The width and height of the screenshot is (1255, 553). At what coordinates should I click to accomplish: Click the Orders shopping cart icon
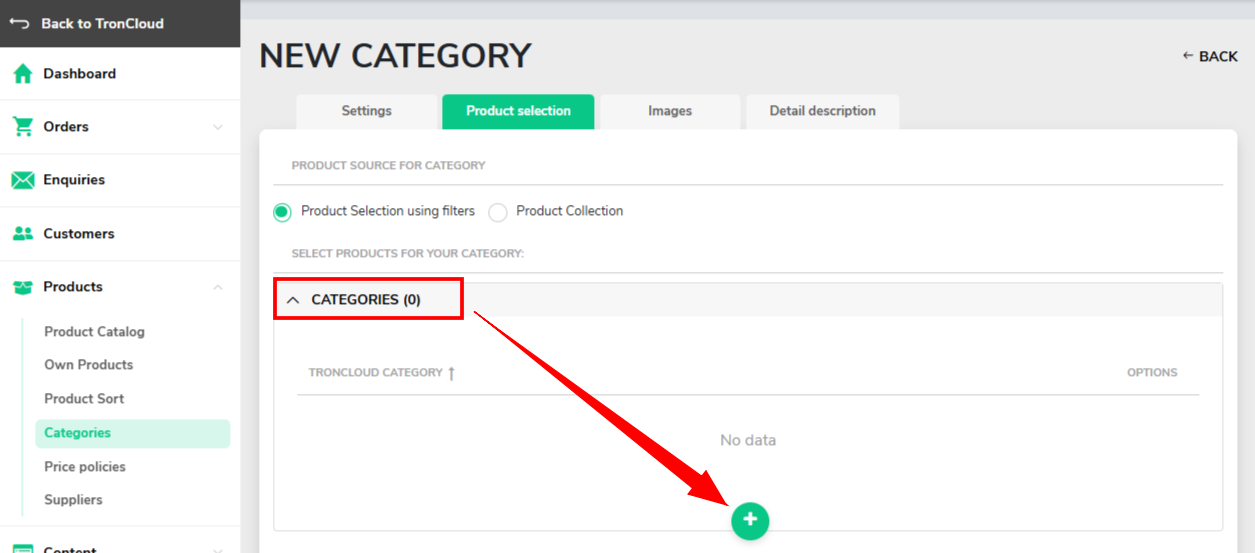pyautogui.click(x=22, y=127)
